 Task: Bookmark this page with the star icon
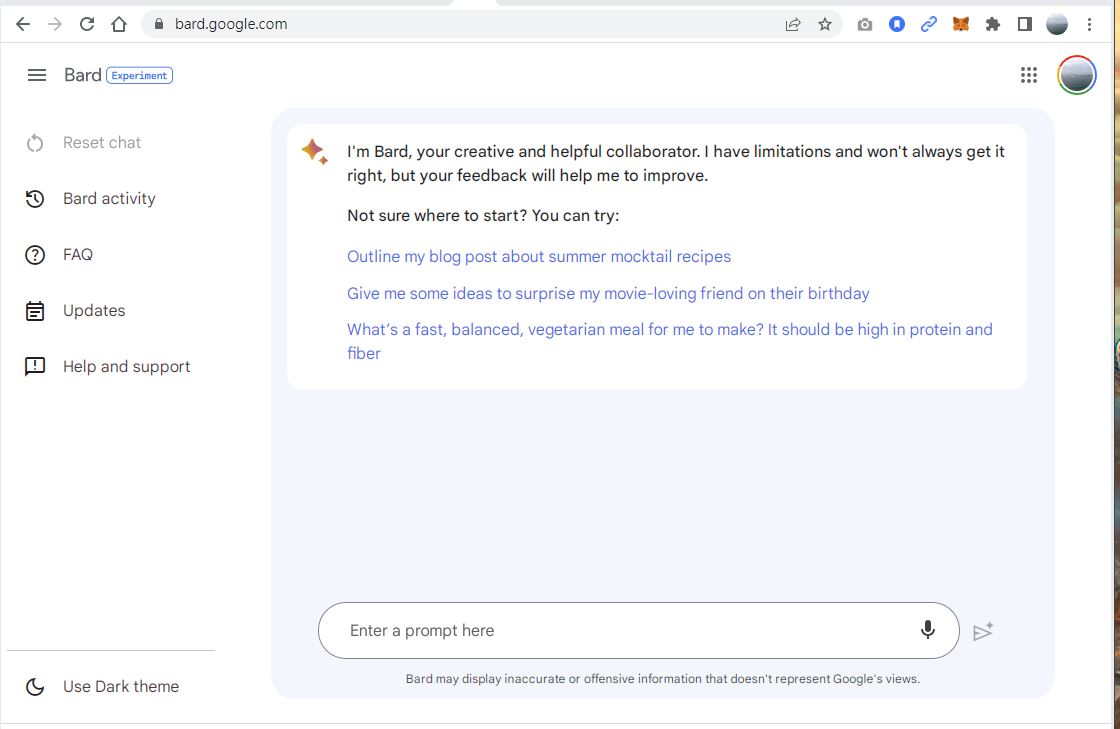[x=825, y=24]
